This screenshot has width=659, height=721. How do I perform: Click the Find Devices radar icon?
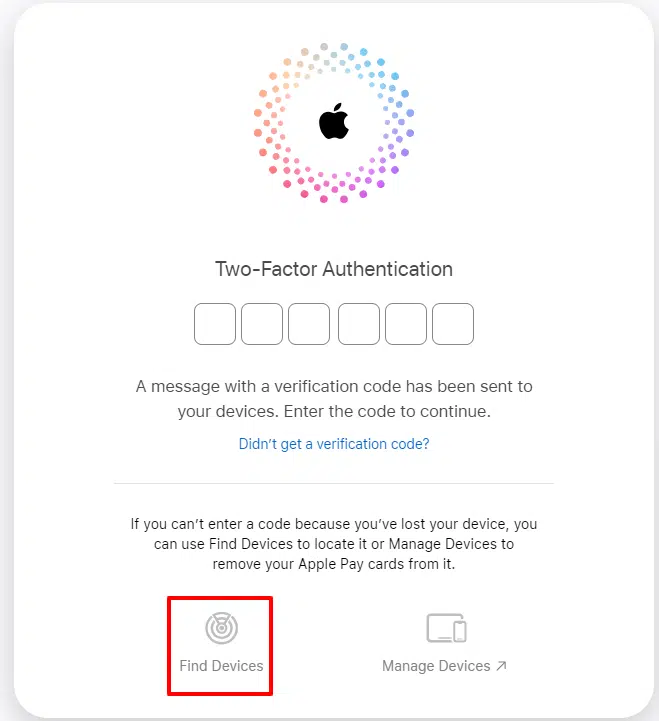coord(221,628)
